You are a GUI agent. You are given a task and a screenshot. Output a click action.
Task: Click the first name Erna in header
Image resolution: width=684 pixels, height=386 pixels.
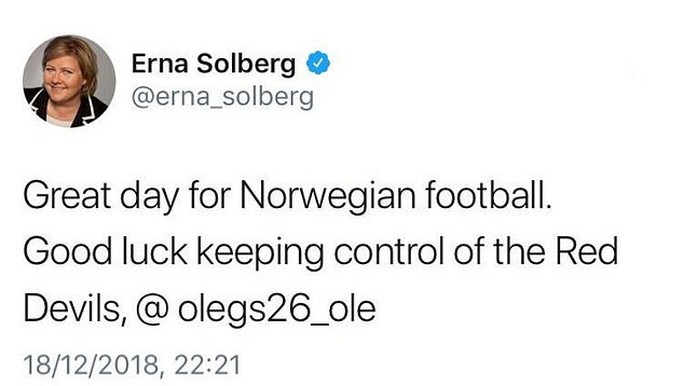coord(160,64)
